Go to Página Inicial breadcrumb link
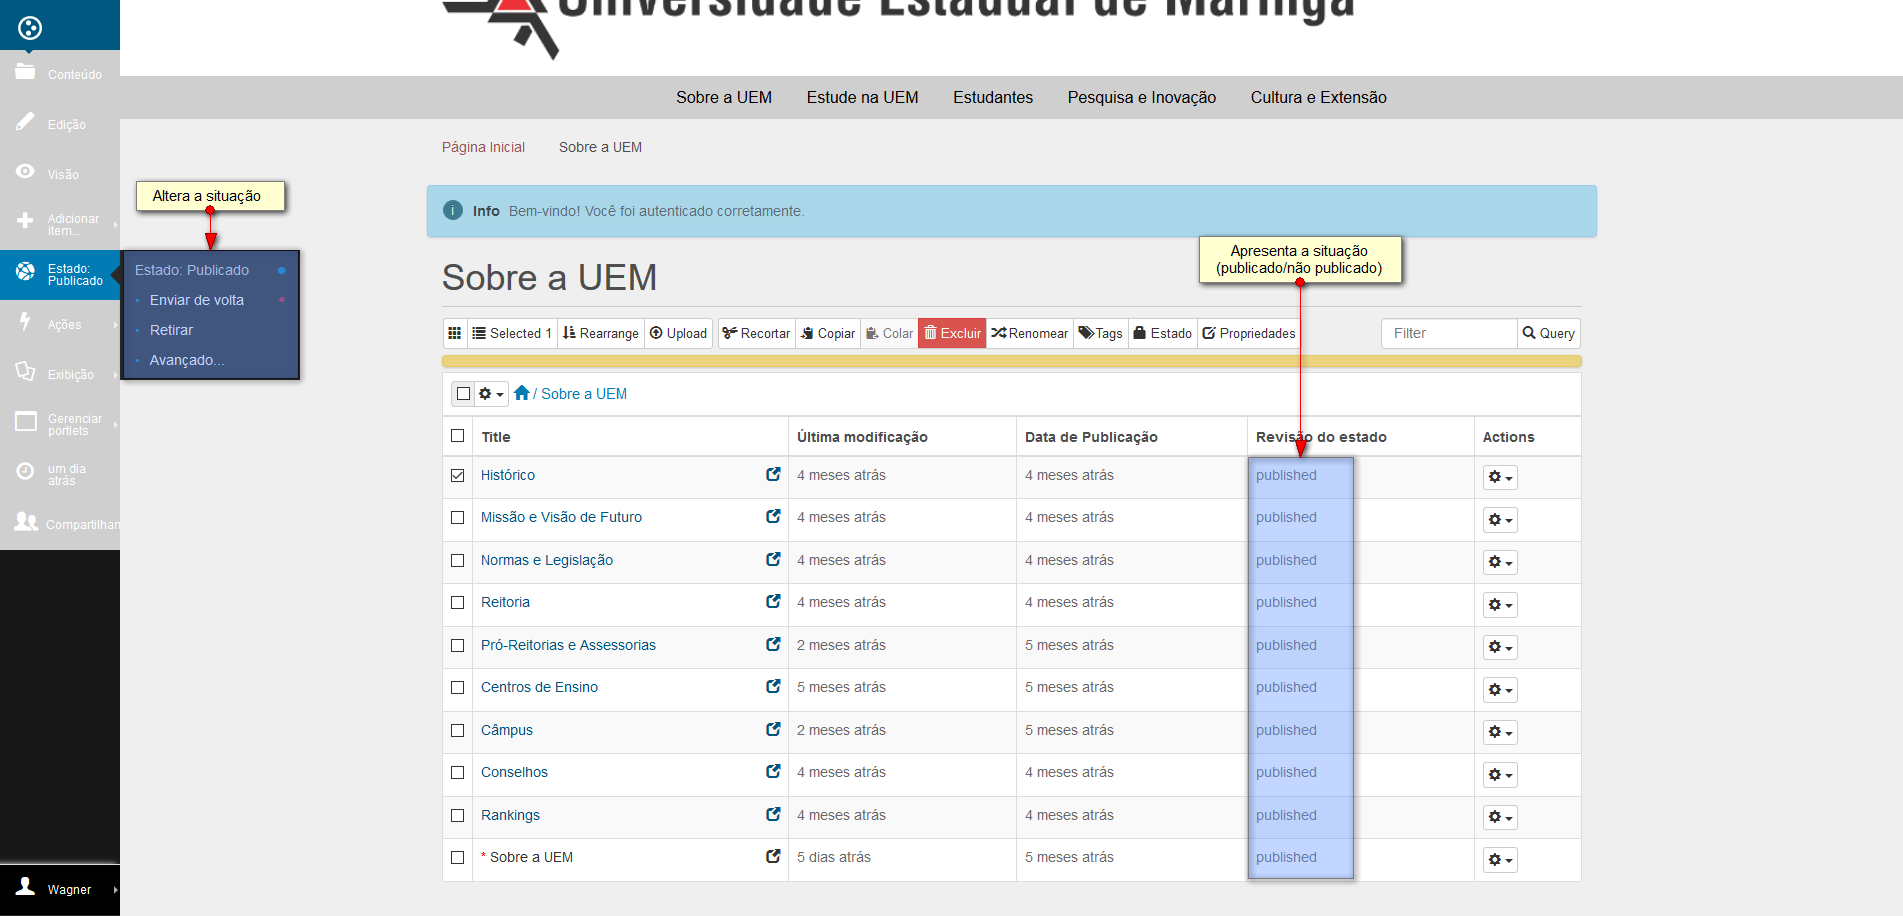 [x=483, y=147]
